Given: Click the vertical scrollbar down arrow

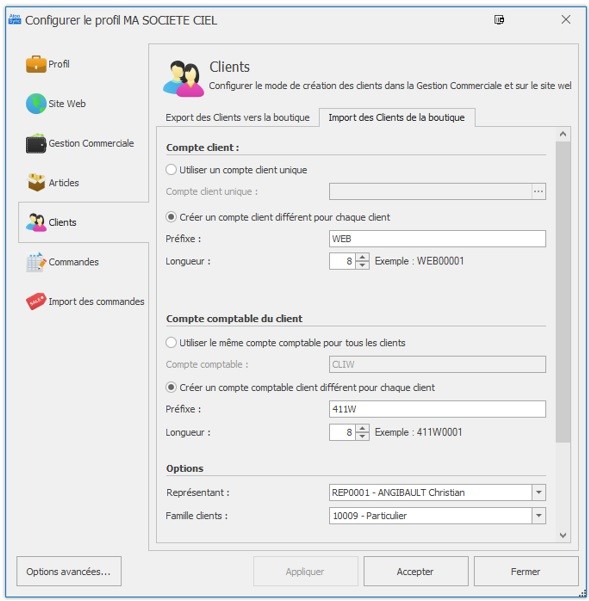Looking at the screenshot, I should pyautogui.click(x=563, y=535).
